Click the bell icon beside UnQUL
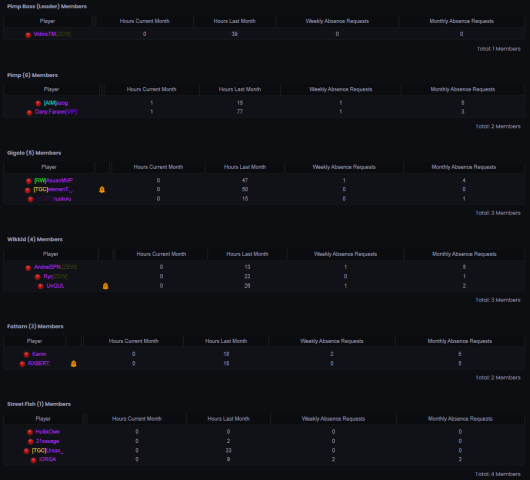 pos(105,286)
